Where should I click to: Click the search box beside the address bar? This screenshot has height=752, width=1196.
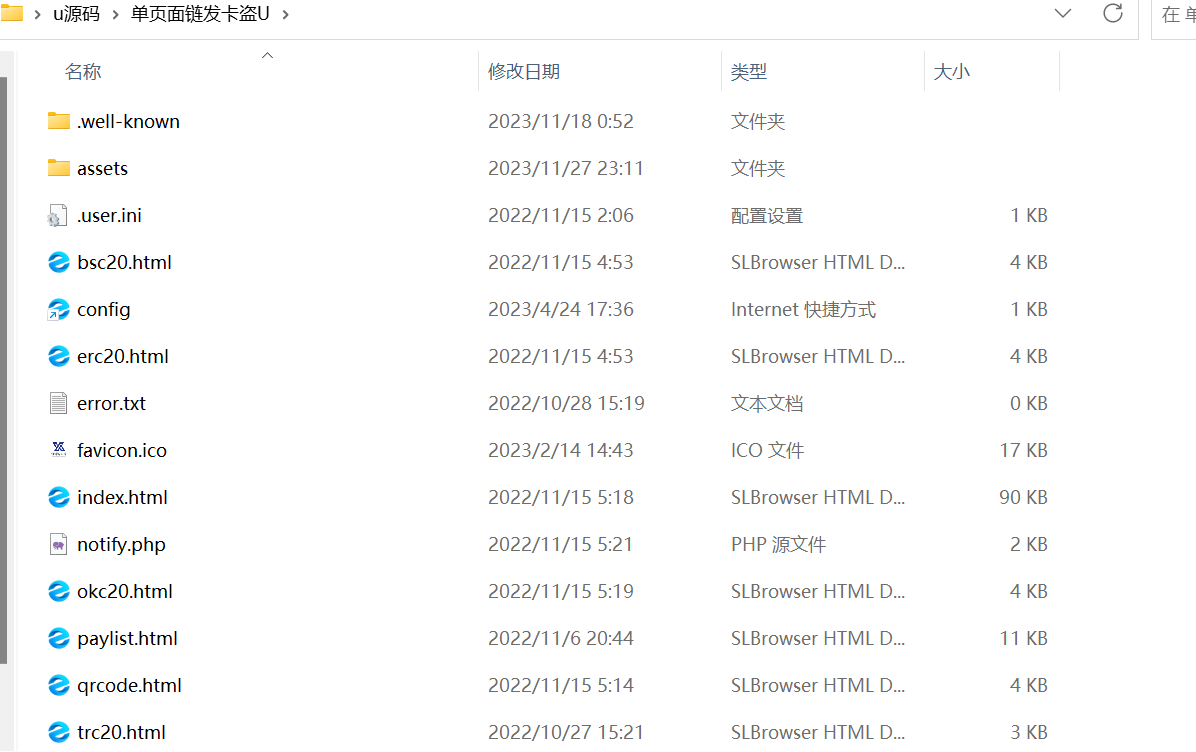(x=1175, y=14)
